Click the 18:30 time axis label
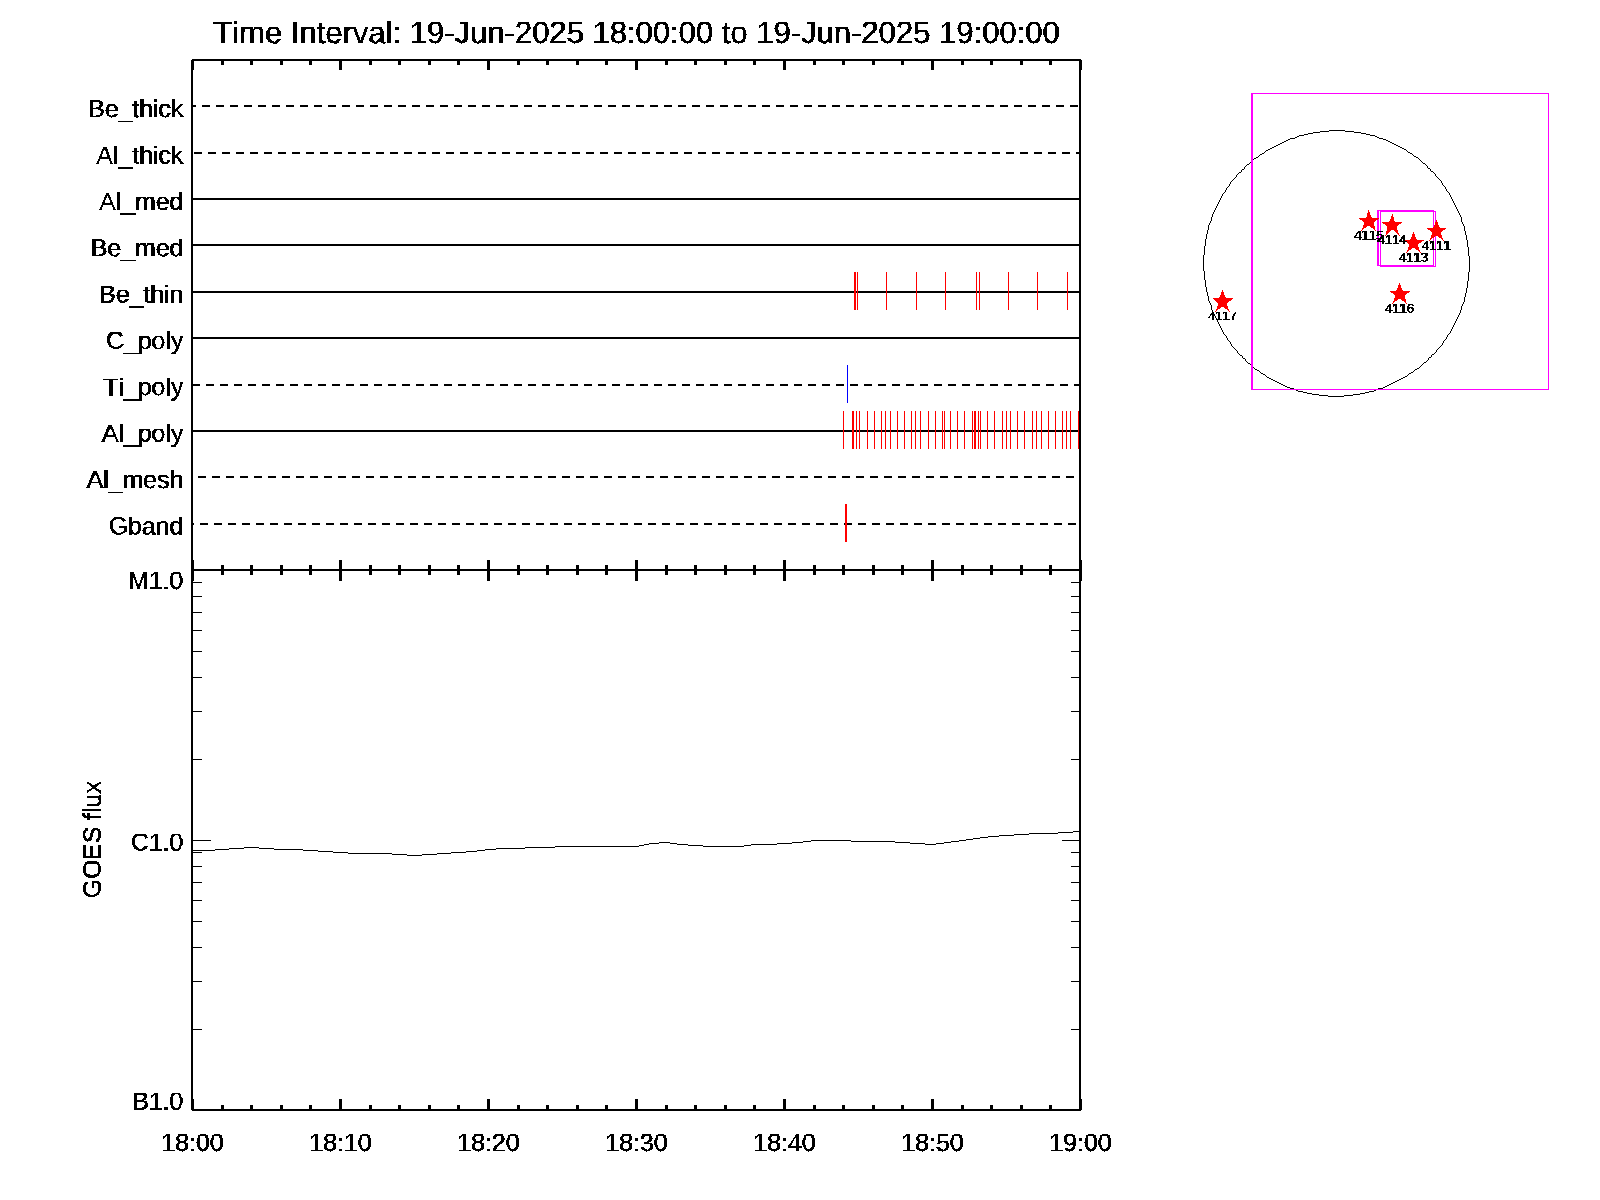The width and height of the screenshot is (1600, 1200). 636,1143
